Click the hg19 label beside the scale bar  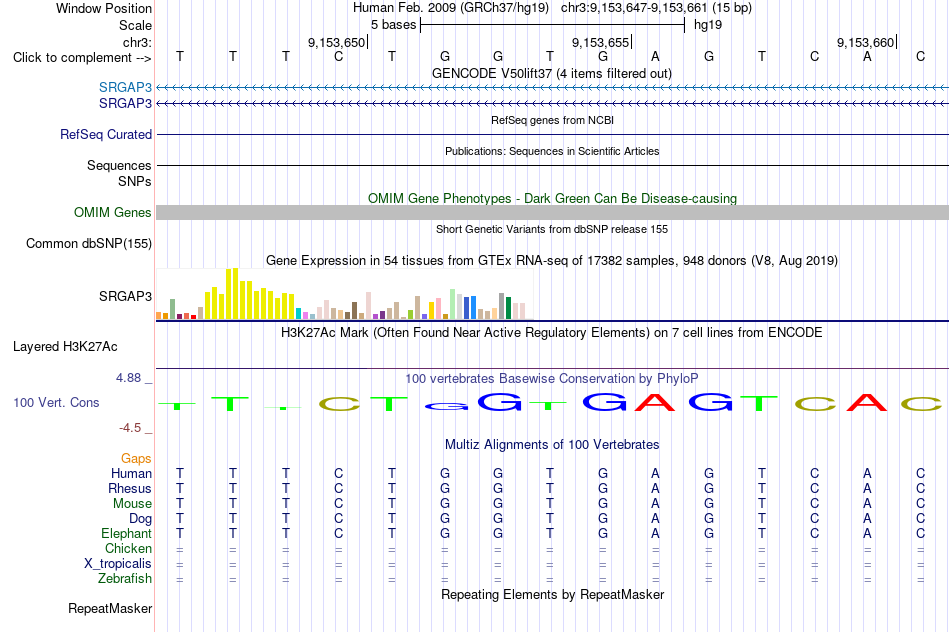point(708,25)
